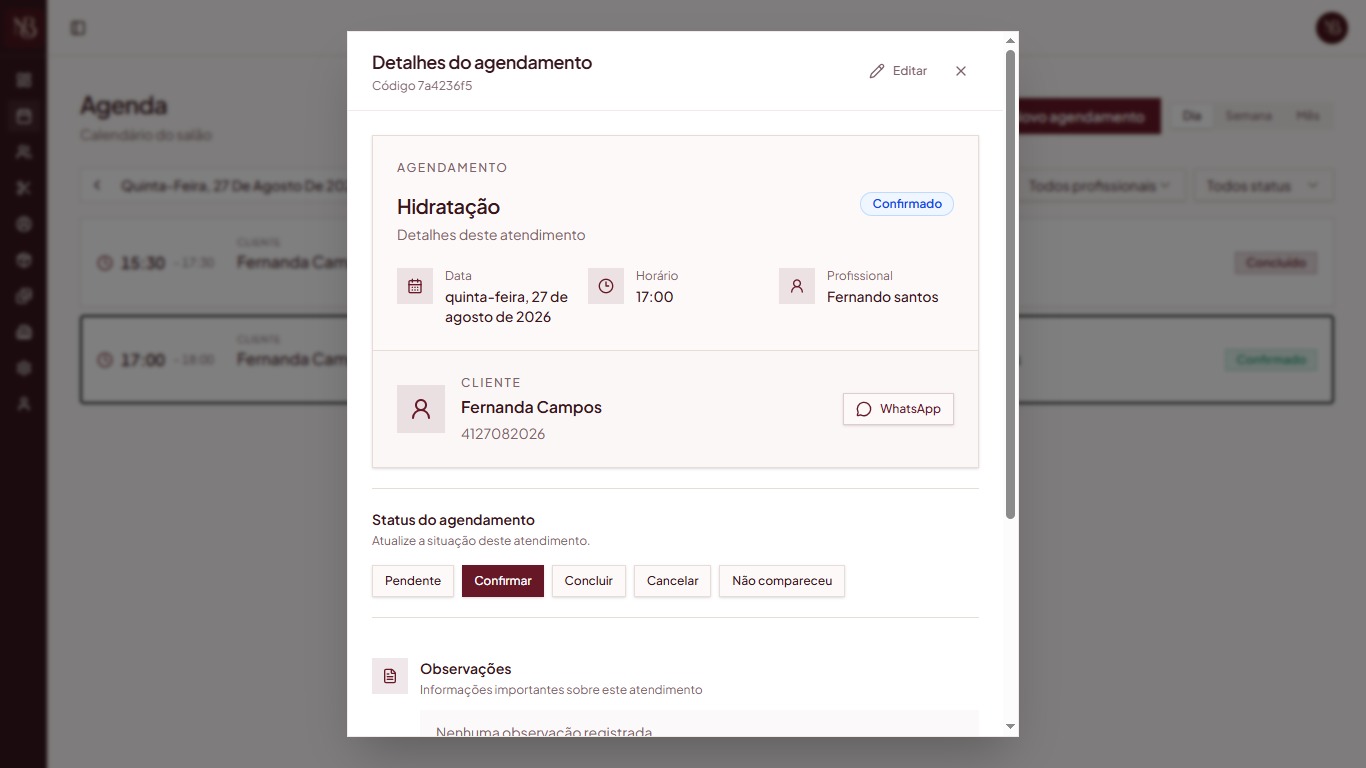This screenshot has height=768, width=1366.
Task: Click the person icon beside Profissional
Action: [x=797, y=286]
